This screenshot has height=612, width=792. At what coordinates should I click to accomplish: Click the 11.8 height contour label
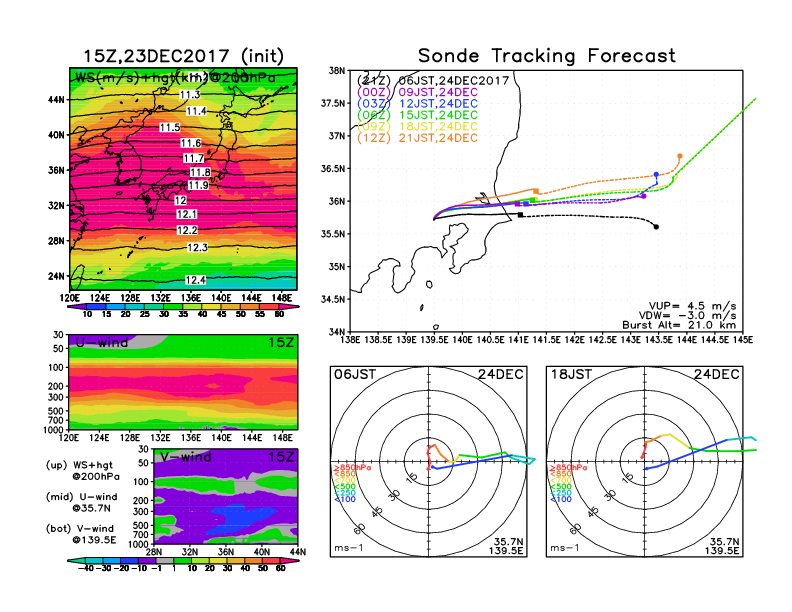coord(199,173)
